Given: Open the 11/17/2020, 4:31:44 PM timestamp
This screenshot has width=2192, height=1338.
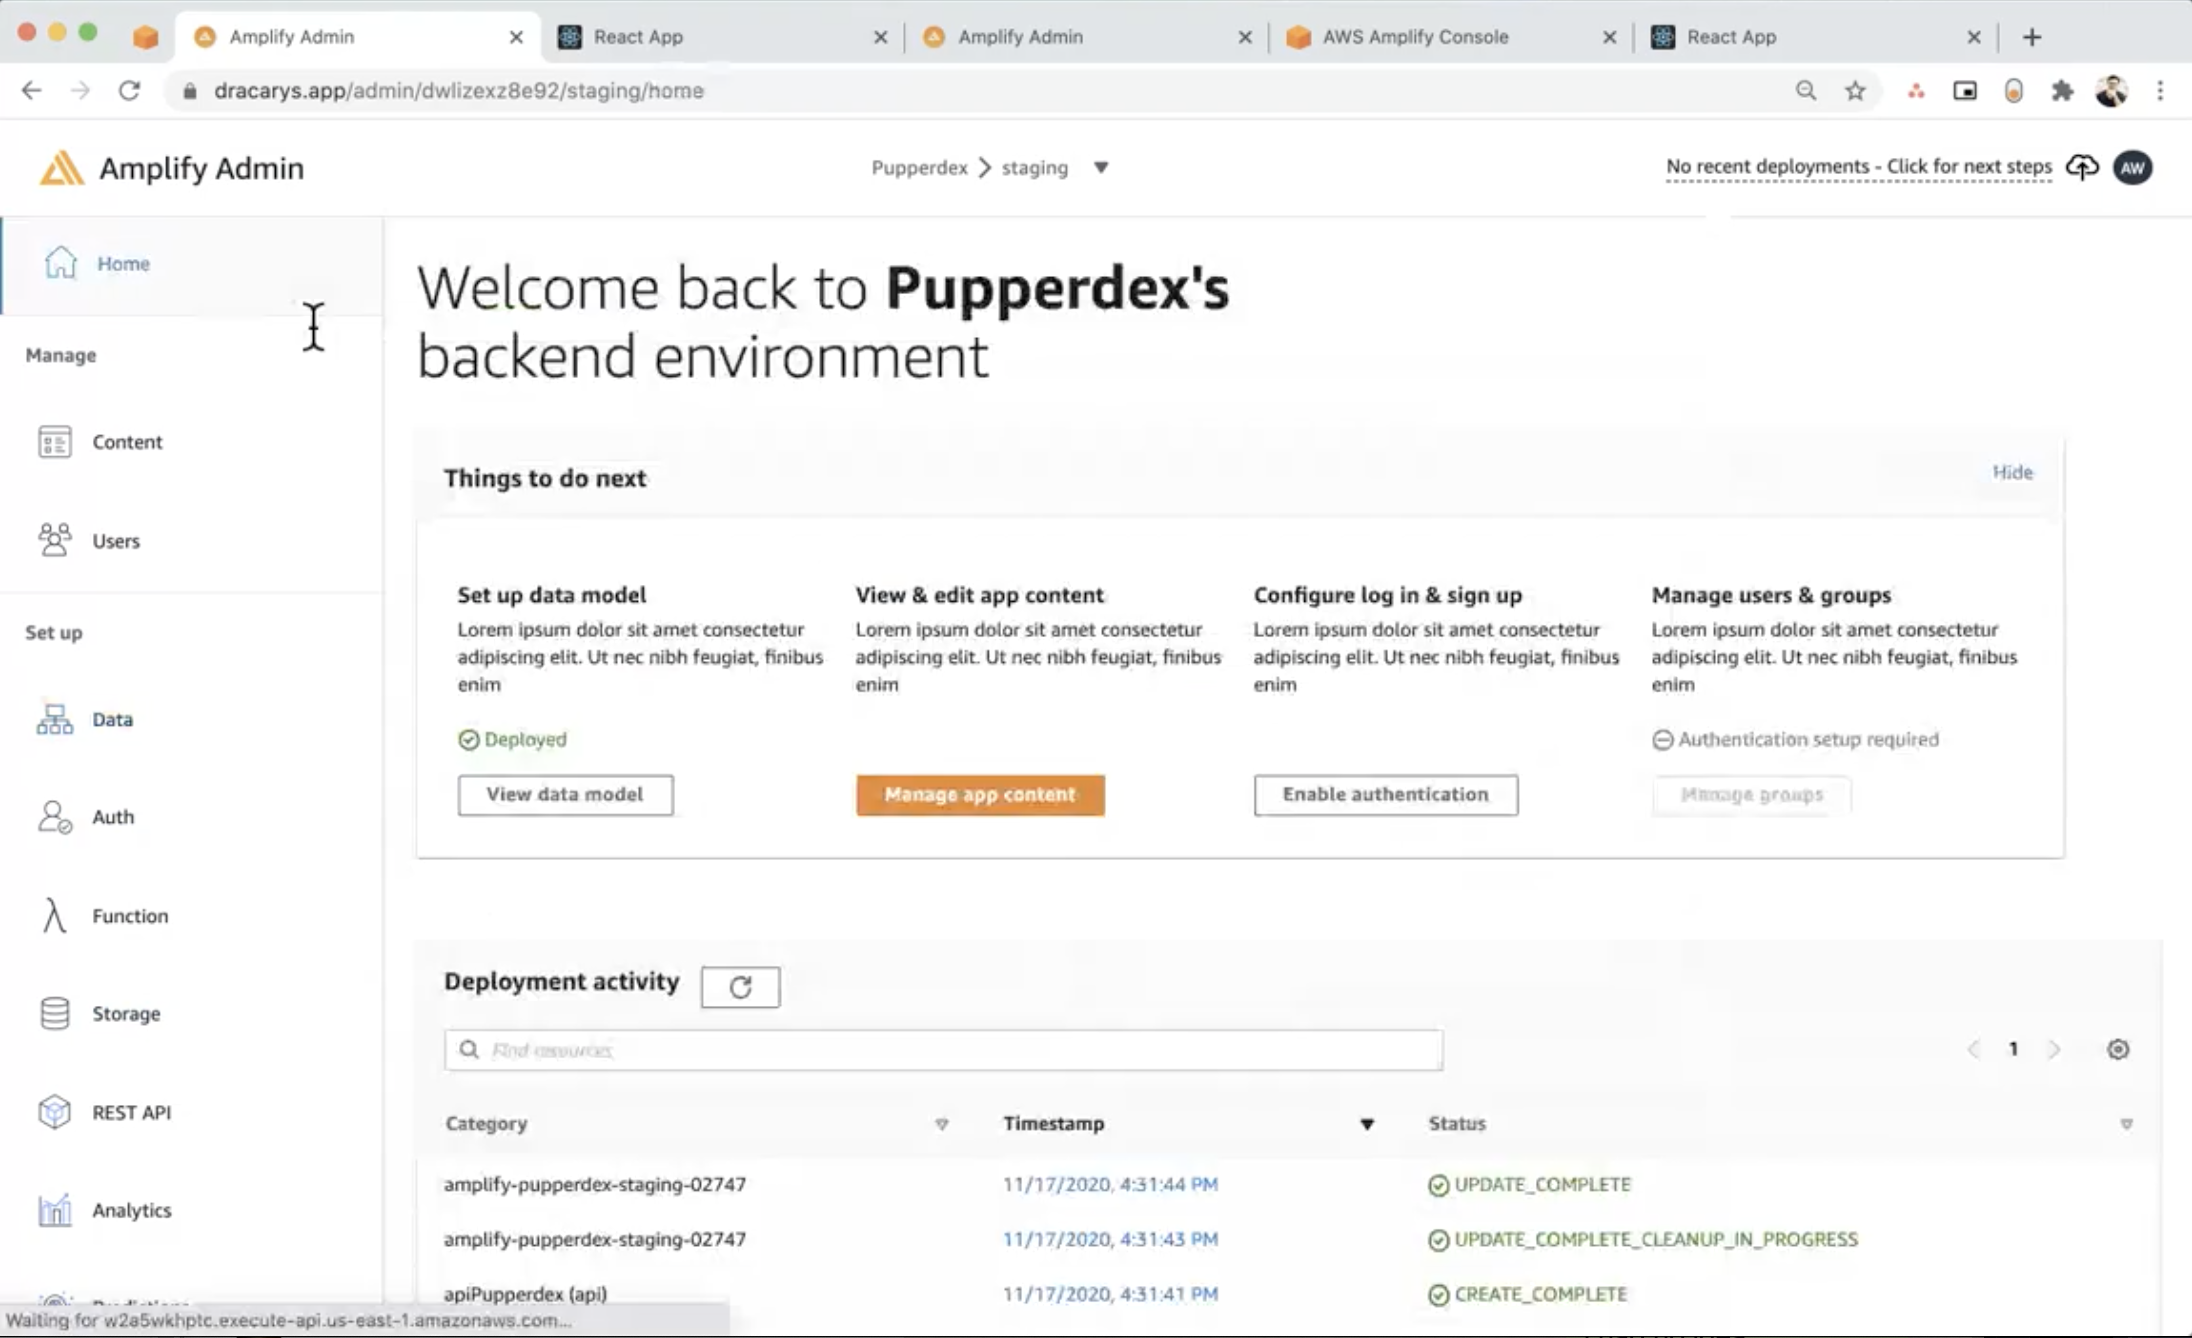Looking at the screenshot, I should point(1110,1184).
